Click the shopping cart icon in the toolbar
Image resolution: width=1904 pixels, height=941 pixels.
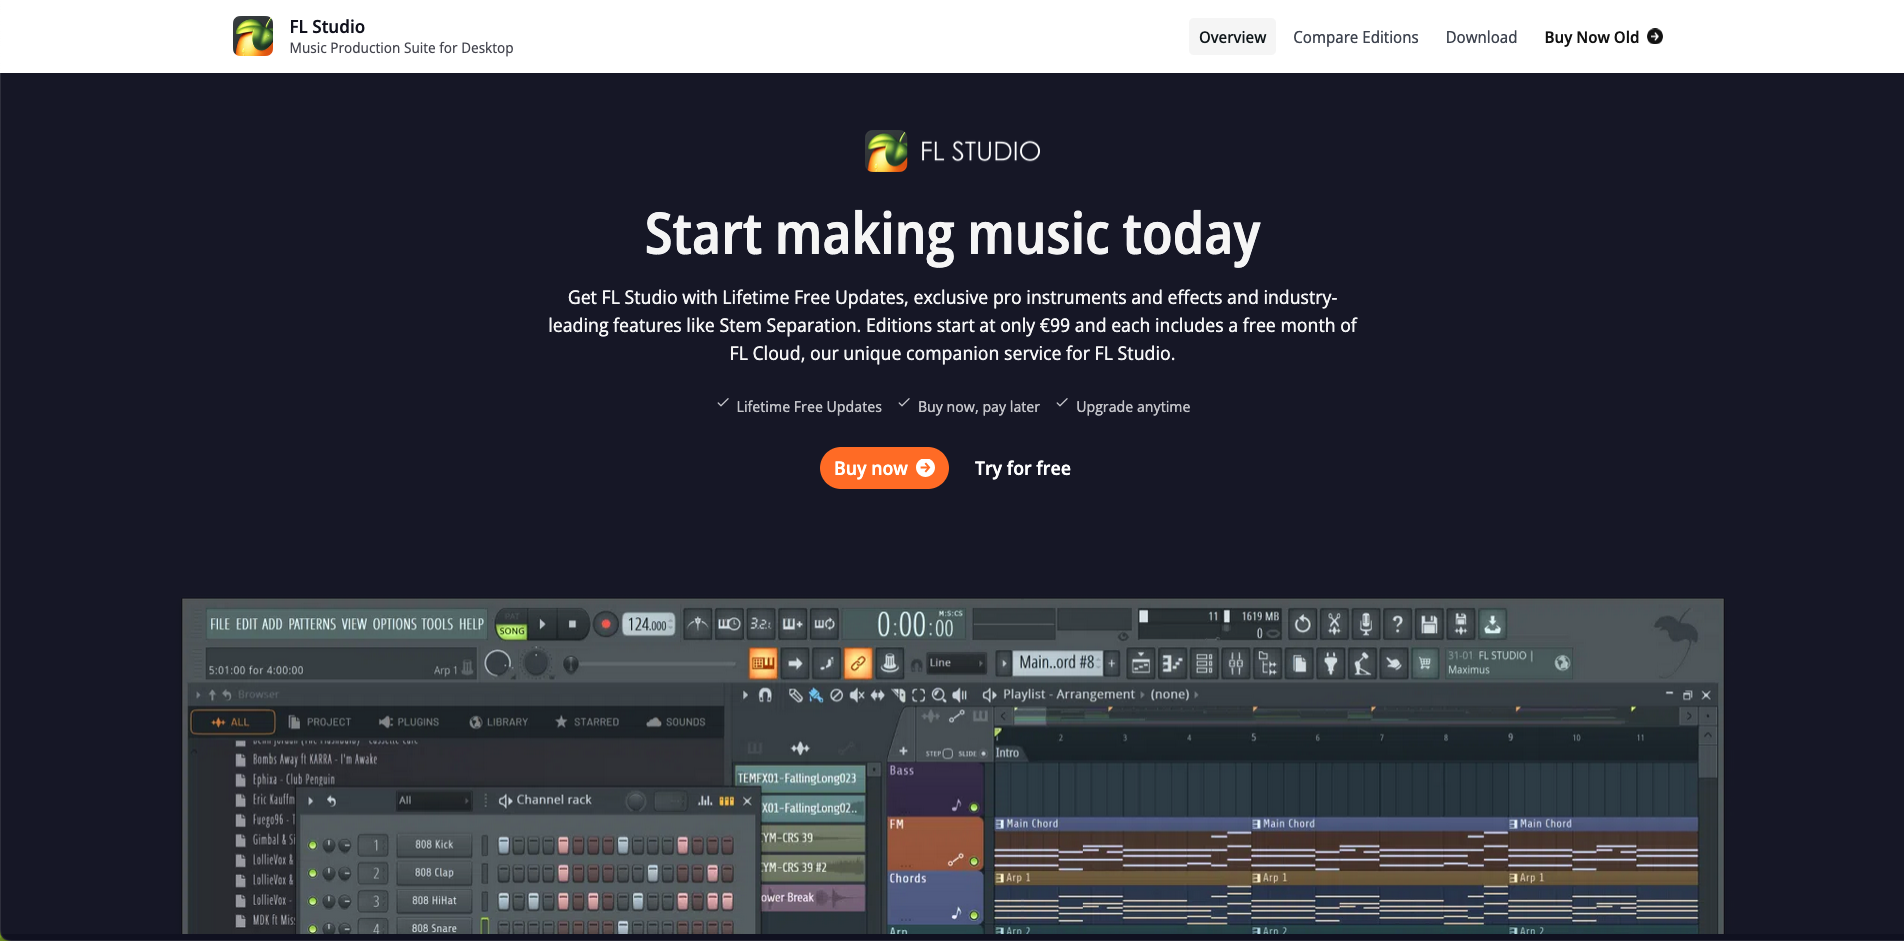[1425, 663]
